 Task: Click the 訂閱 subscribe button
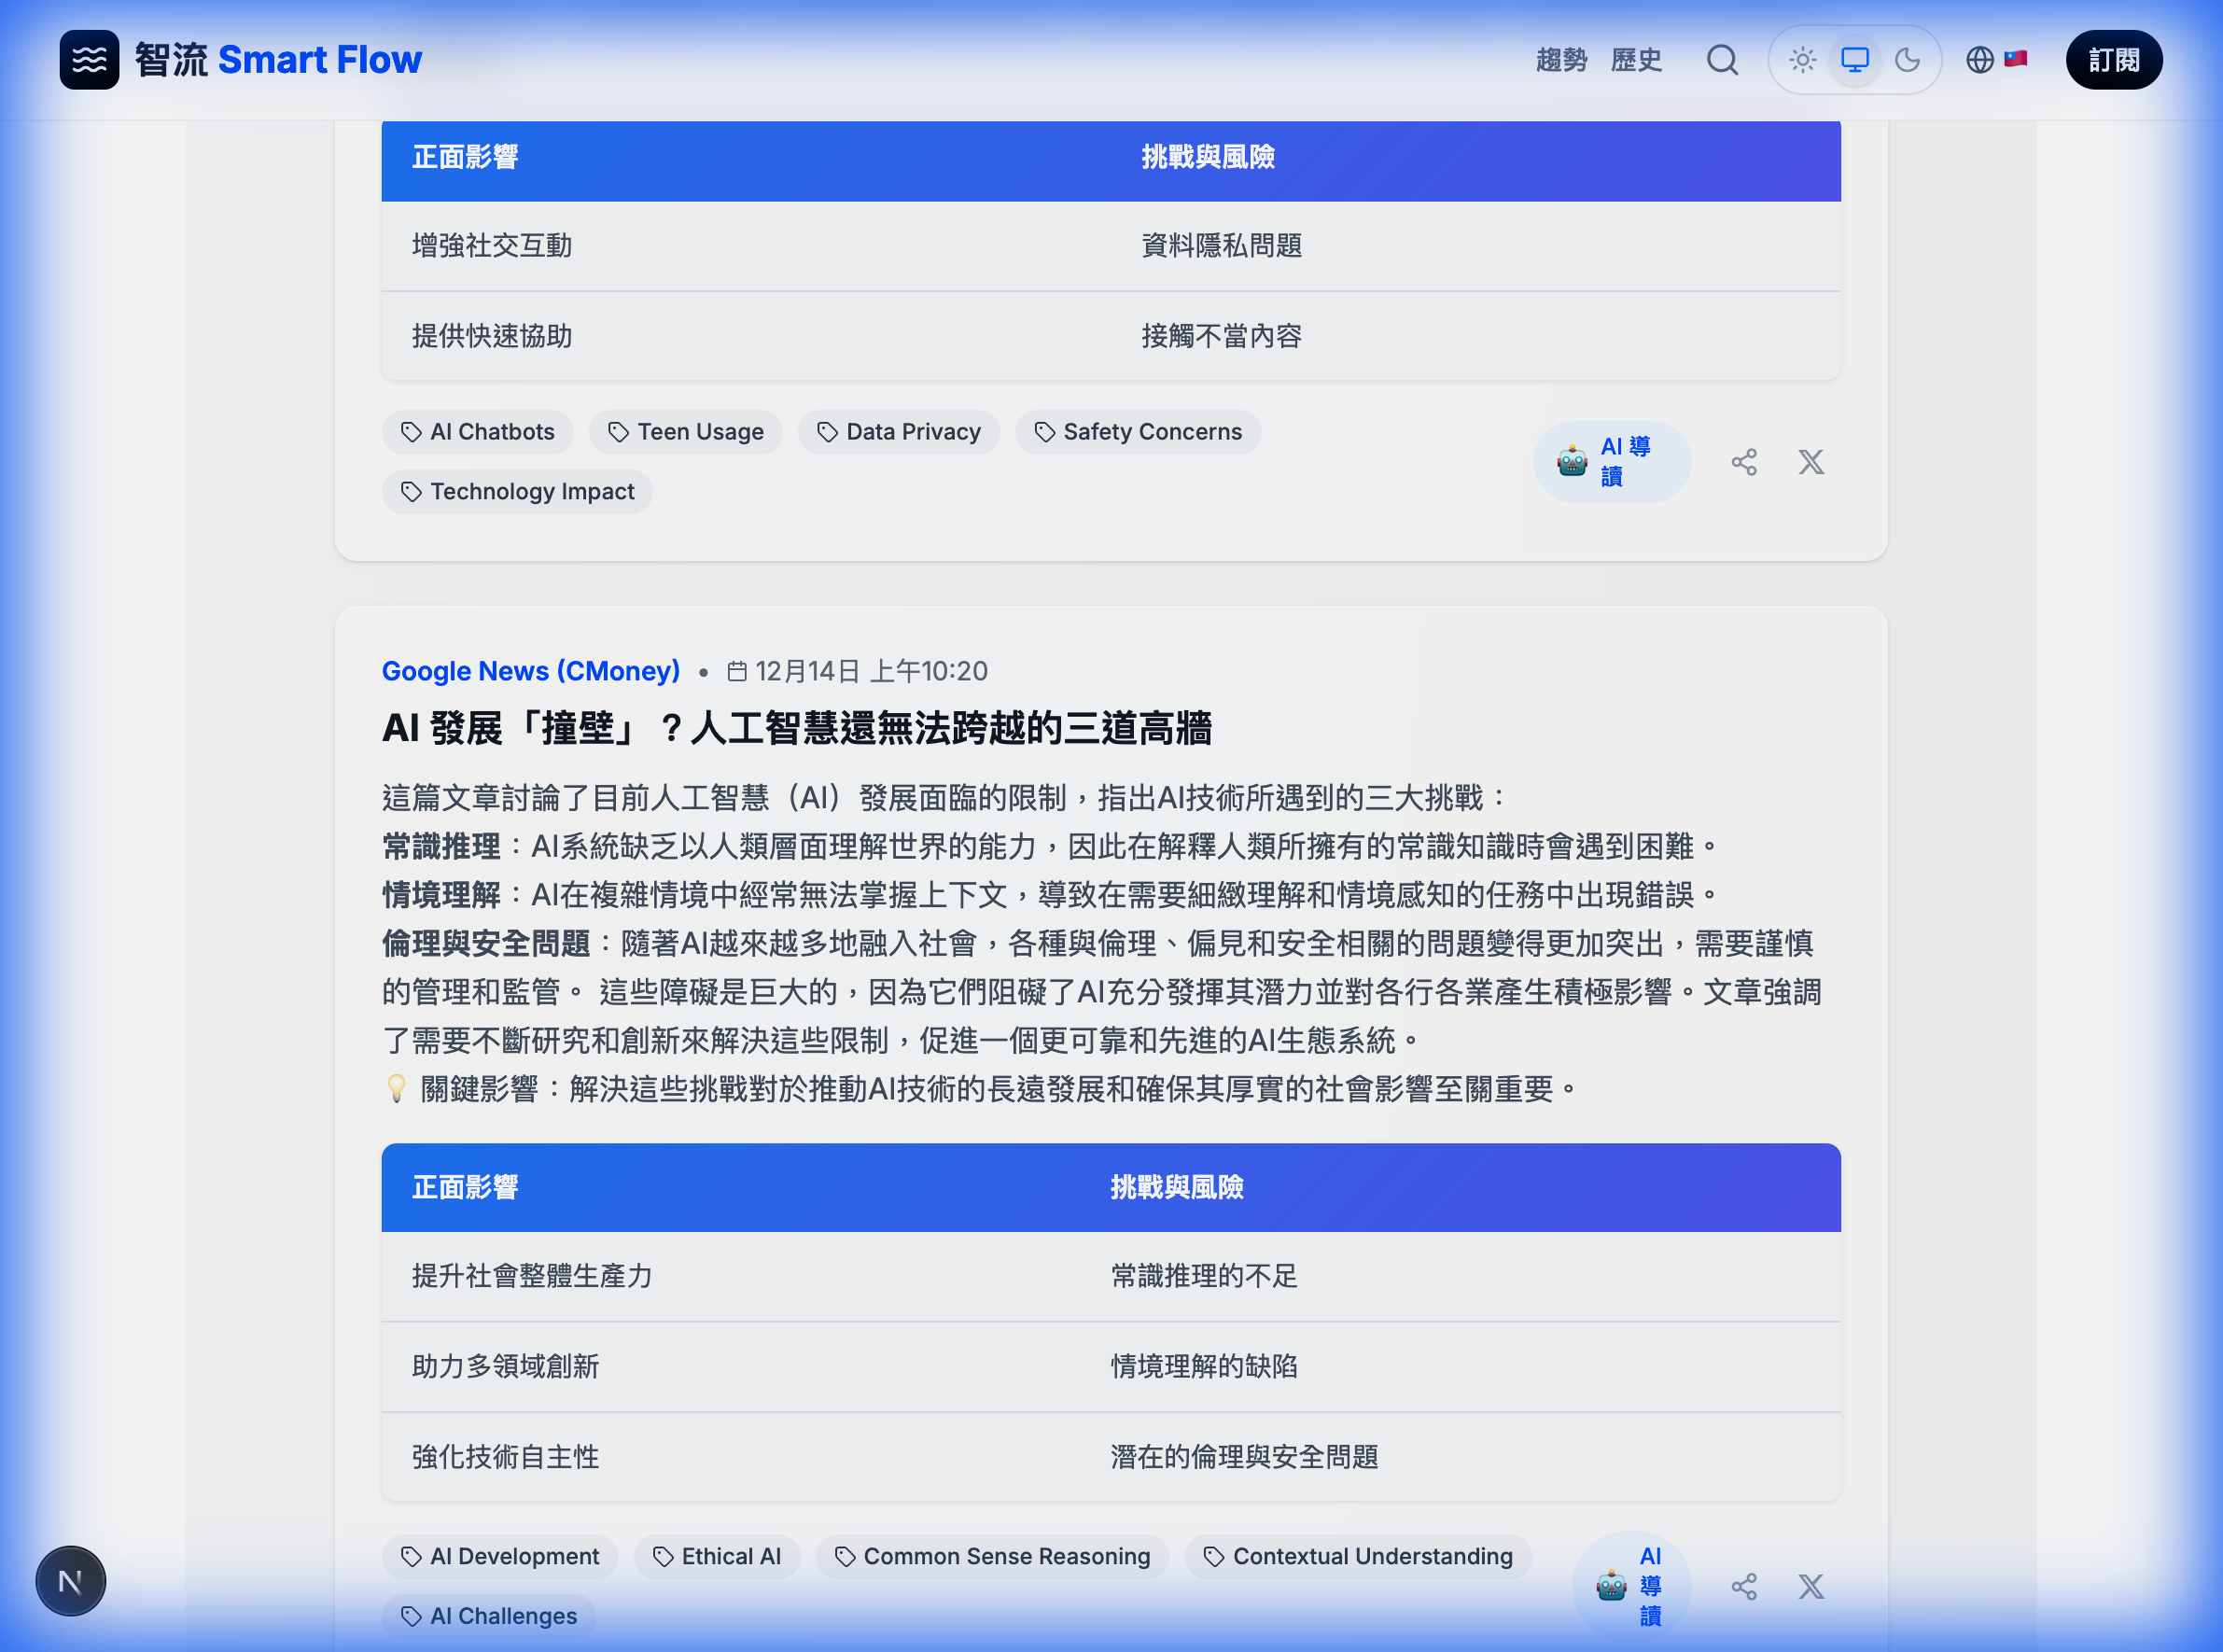(x=2114, y=60)
